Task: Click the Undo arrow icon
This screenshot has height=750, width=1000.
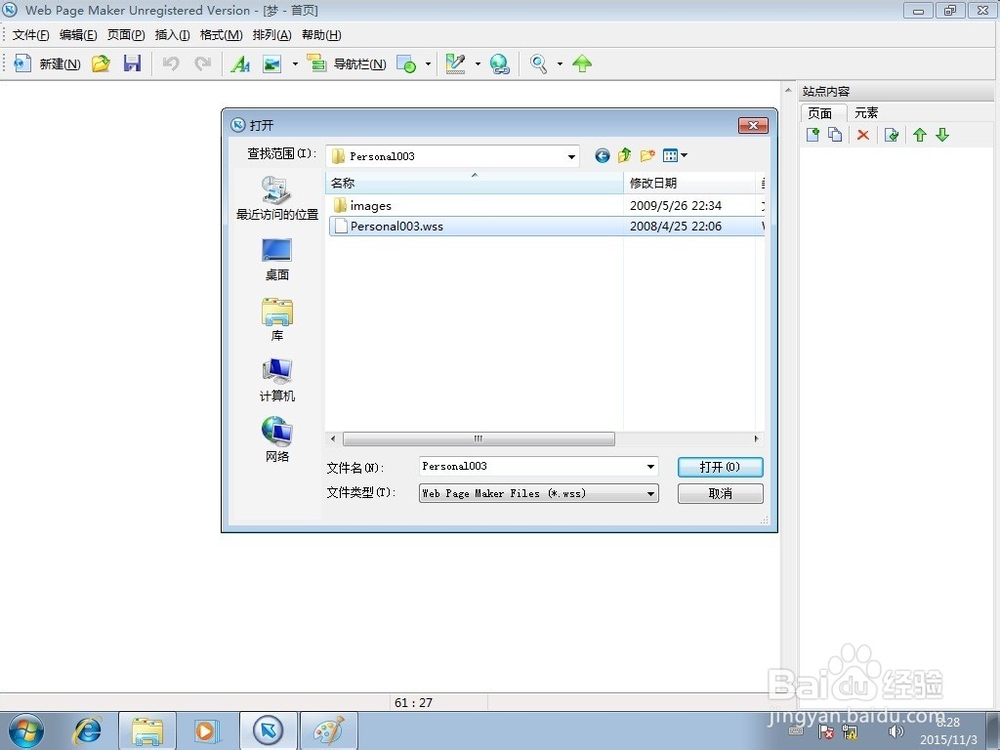Action: coord(170,63)
